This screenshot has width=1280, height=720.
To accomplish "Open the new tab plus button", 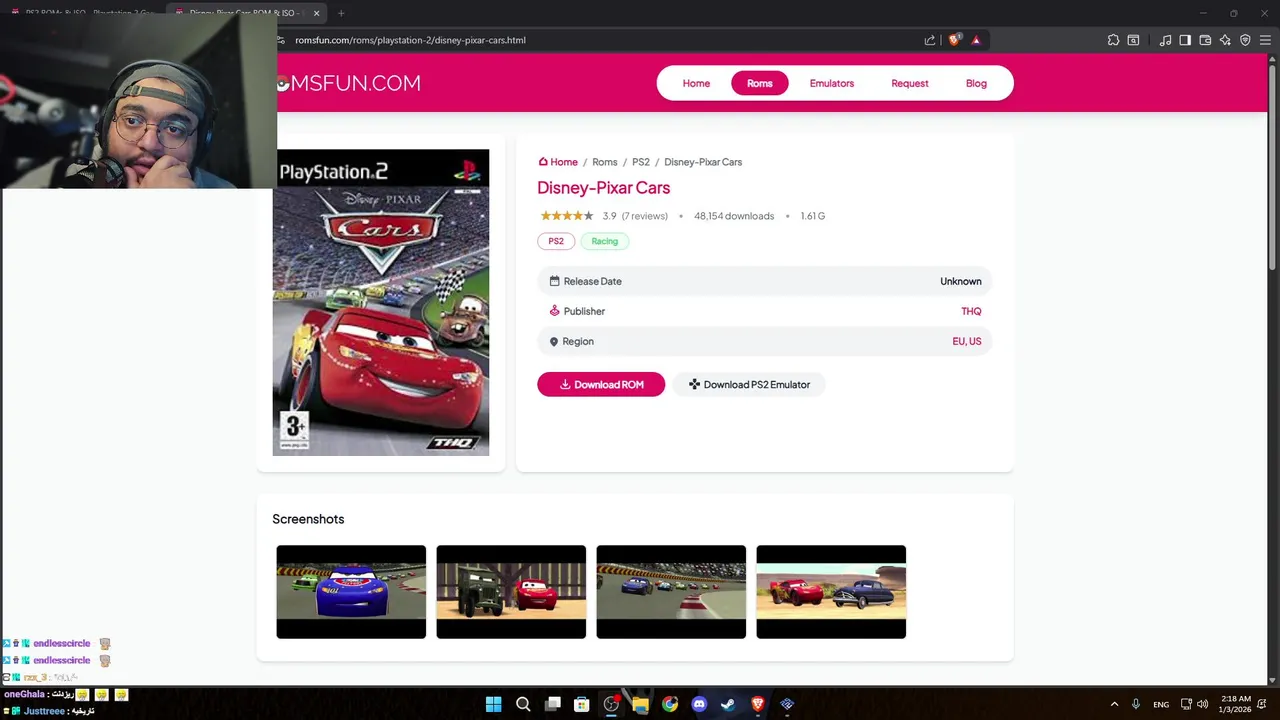I will coord(341,13).
